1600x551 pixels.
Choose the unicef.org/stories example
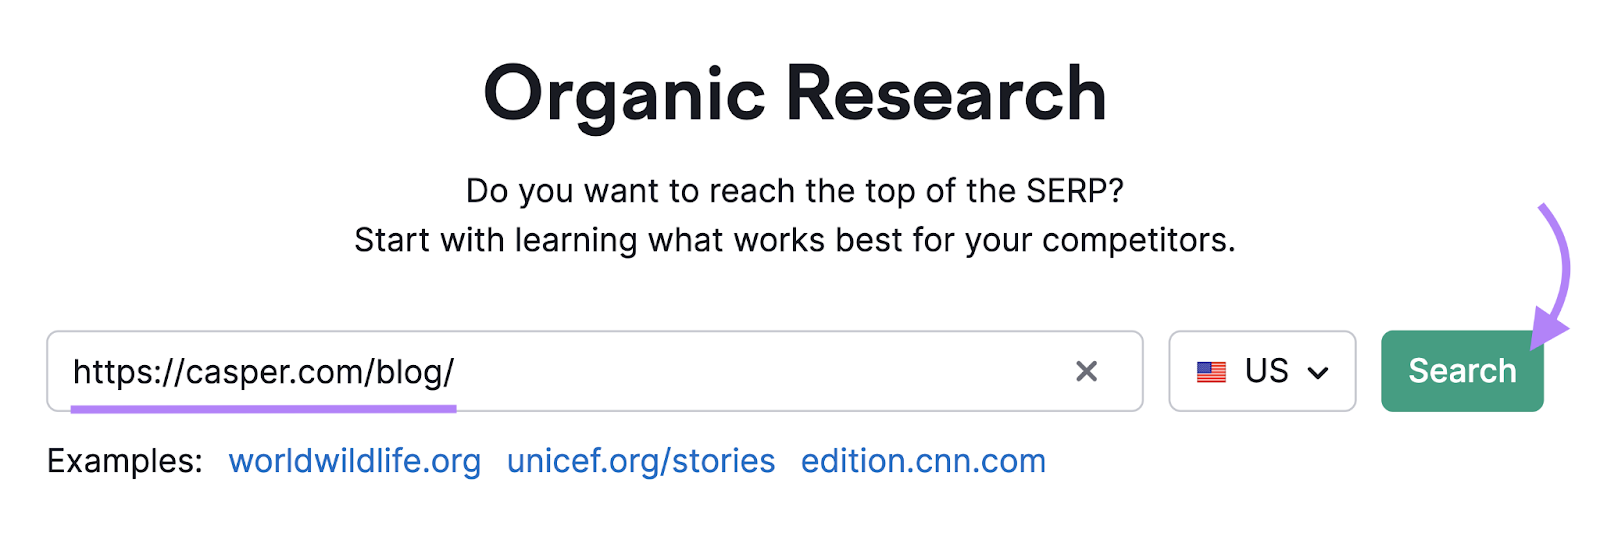641,461
